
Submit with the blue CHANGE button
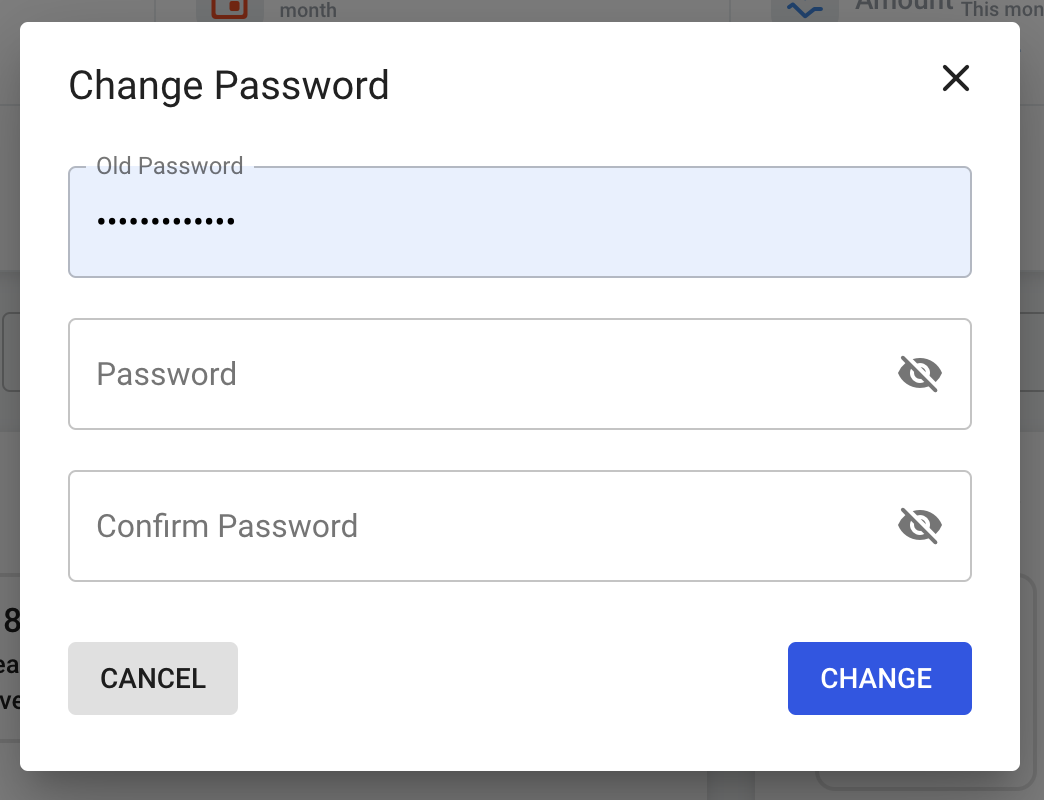pyautogui.click(x=879, y=678)
